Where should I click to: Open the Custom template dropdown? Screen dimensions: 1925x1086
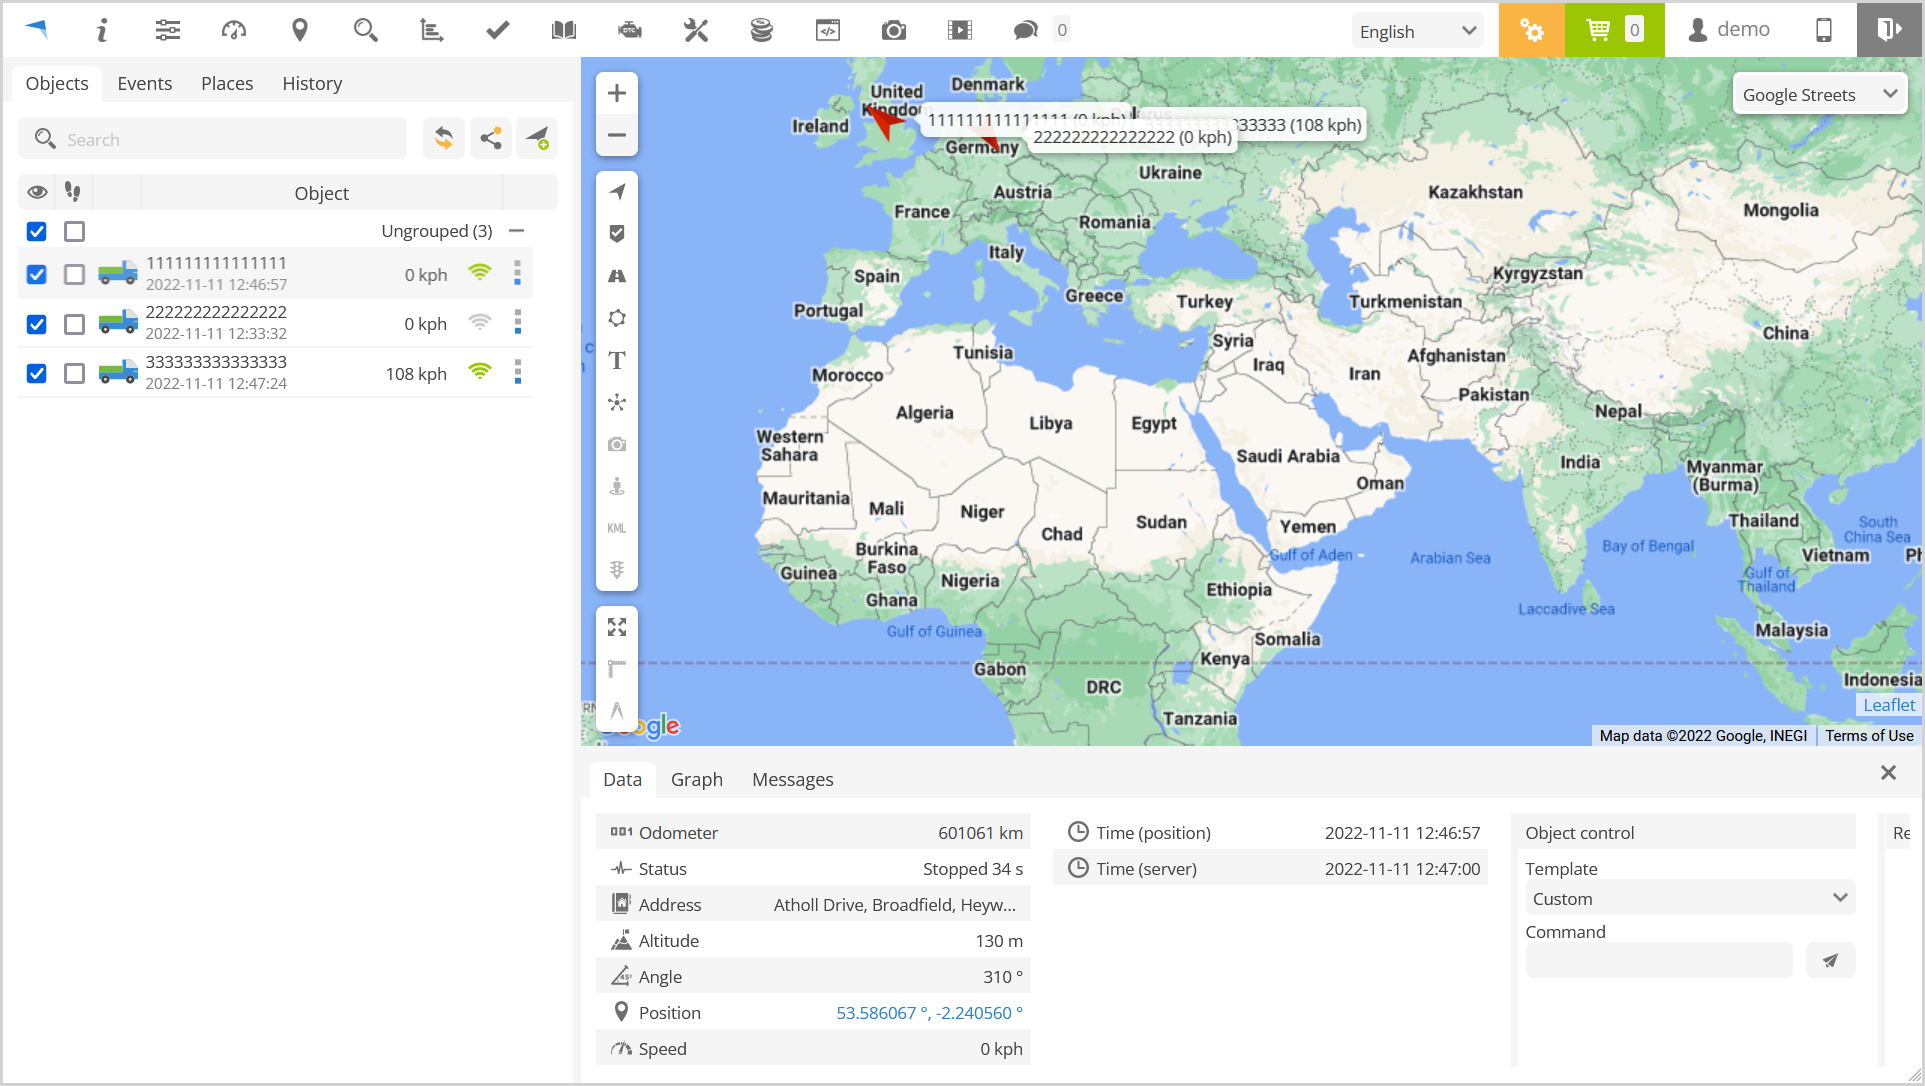pyautogui.click(x=1689, y=898)
